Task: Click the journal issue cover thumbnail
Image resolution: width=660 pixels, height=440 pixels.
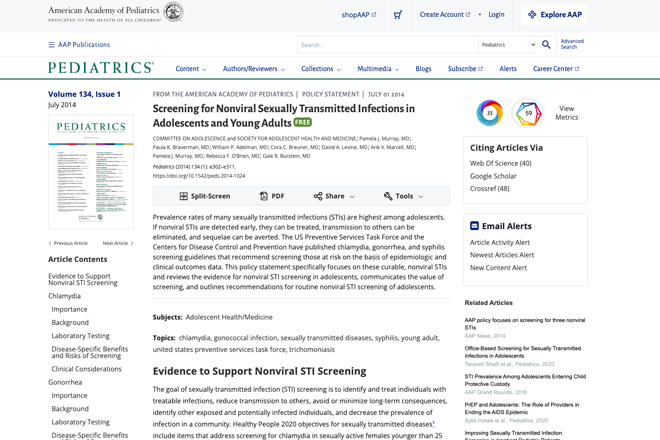Action: point(91,172)
